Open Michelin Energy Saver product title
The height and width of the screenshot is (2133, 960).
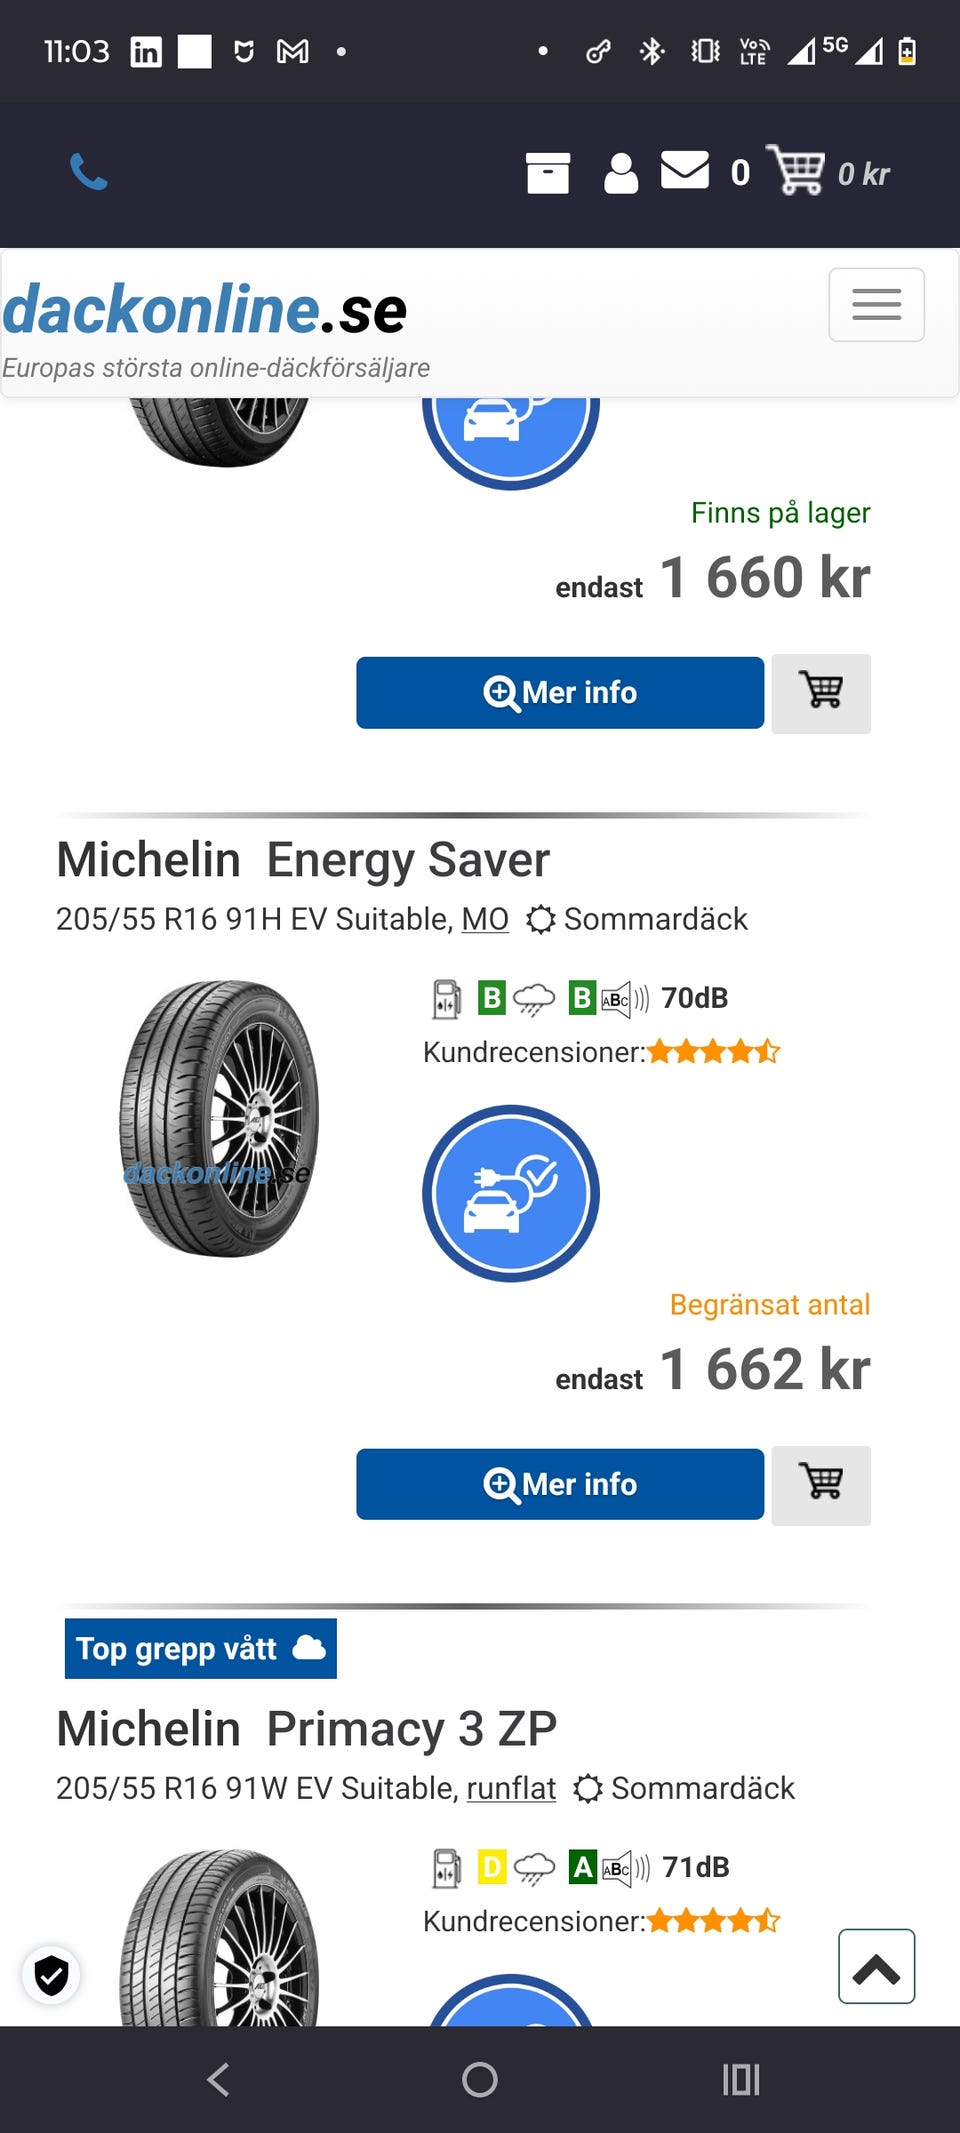(303, 860)
